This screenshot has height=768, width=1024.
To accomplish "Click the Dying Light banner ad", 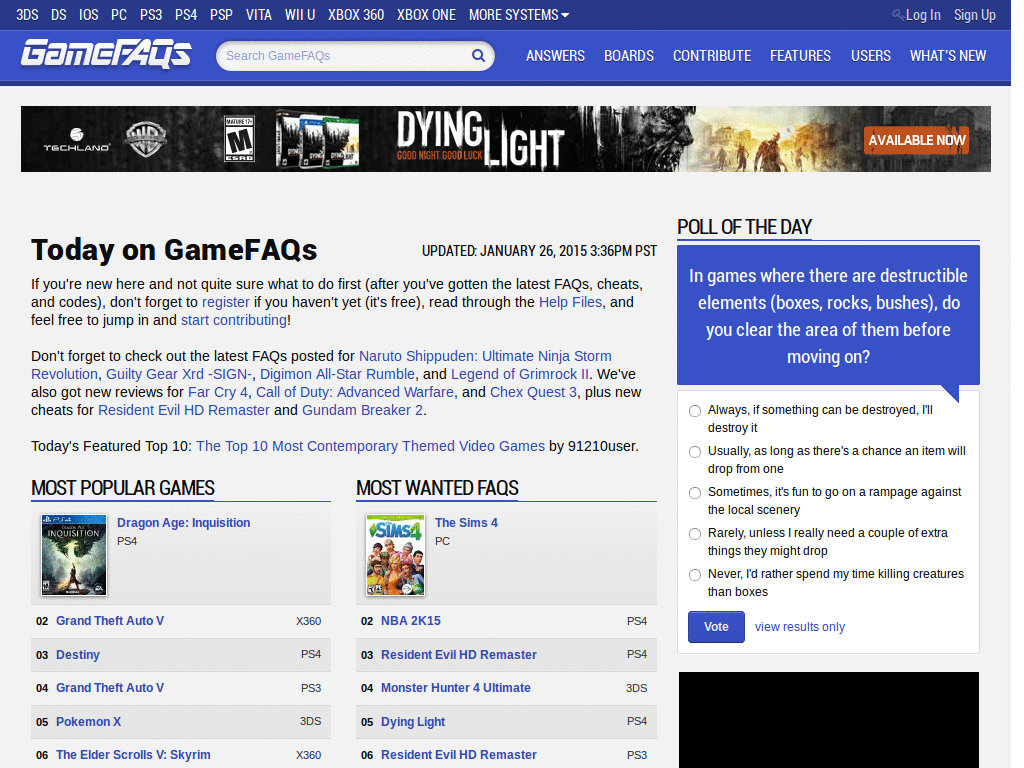I will click(505, 139).
